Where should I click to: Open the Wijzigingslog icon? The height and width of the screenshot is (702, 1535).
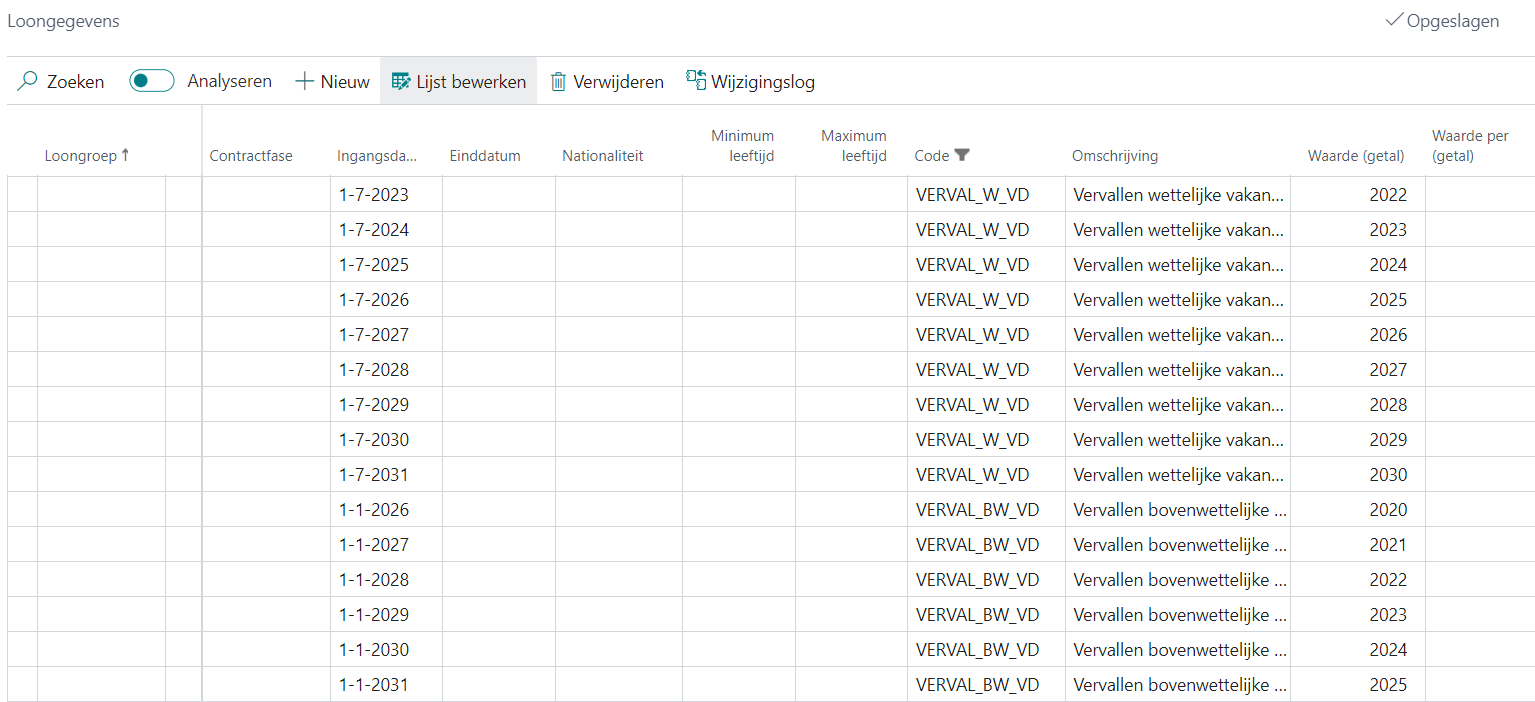point(696,81)
